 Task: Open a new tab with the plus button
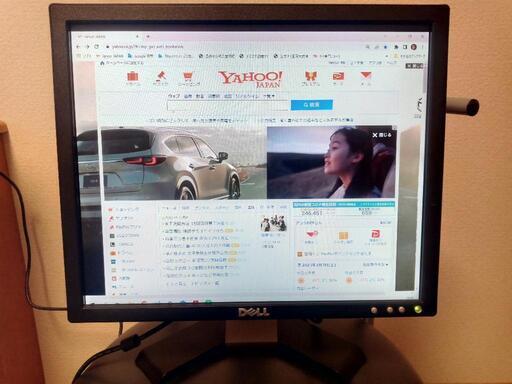148,36
